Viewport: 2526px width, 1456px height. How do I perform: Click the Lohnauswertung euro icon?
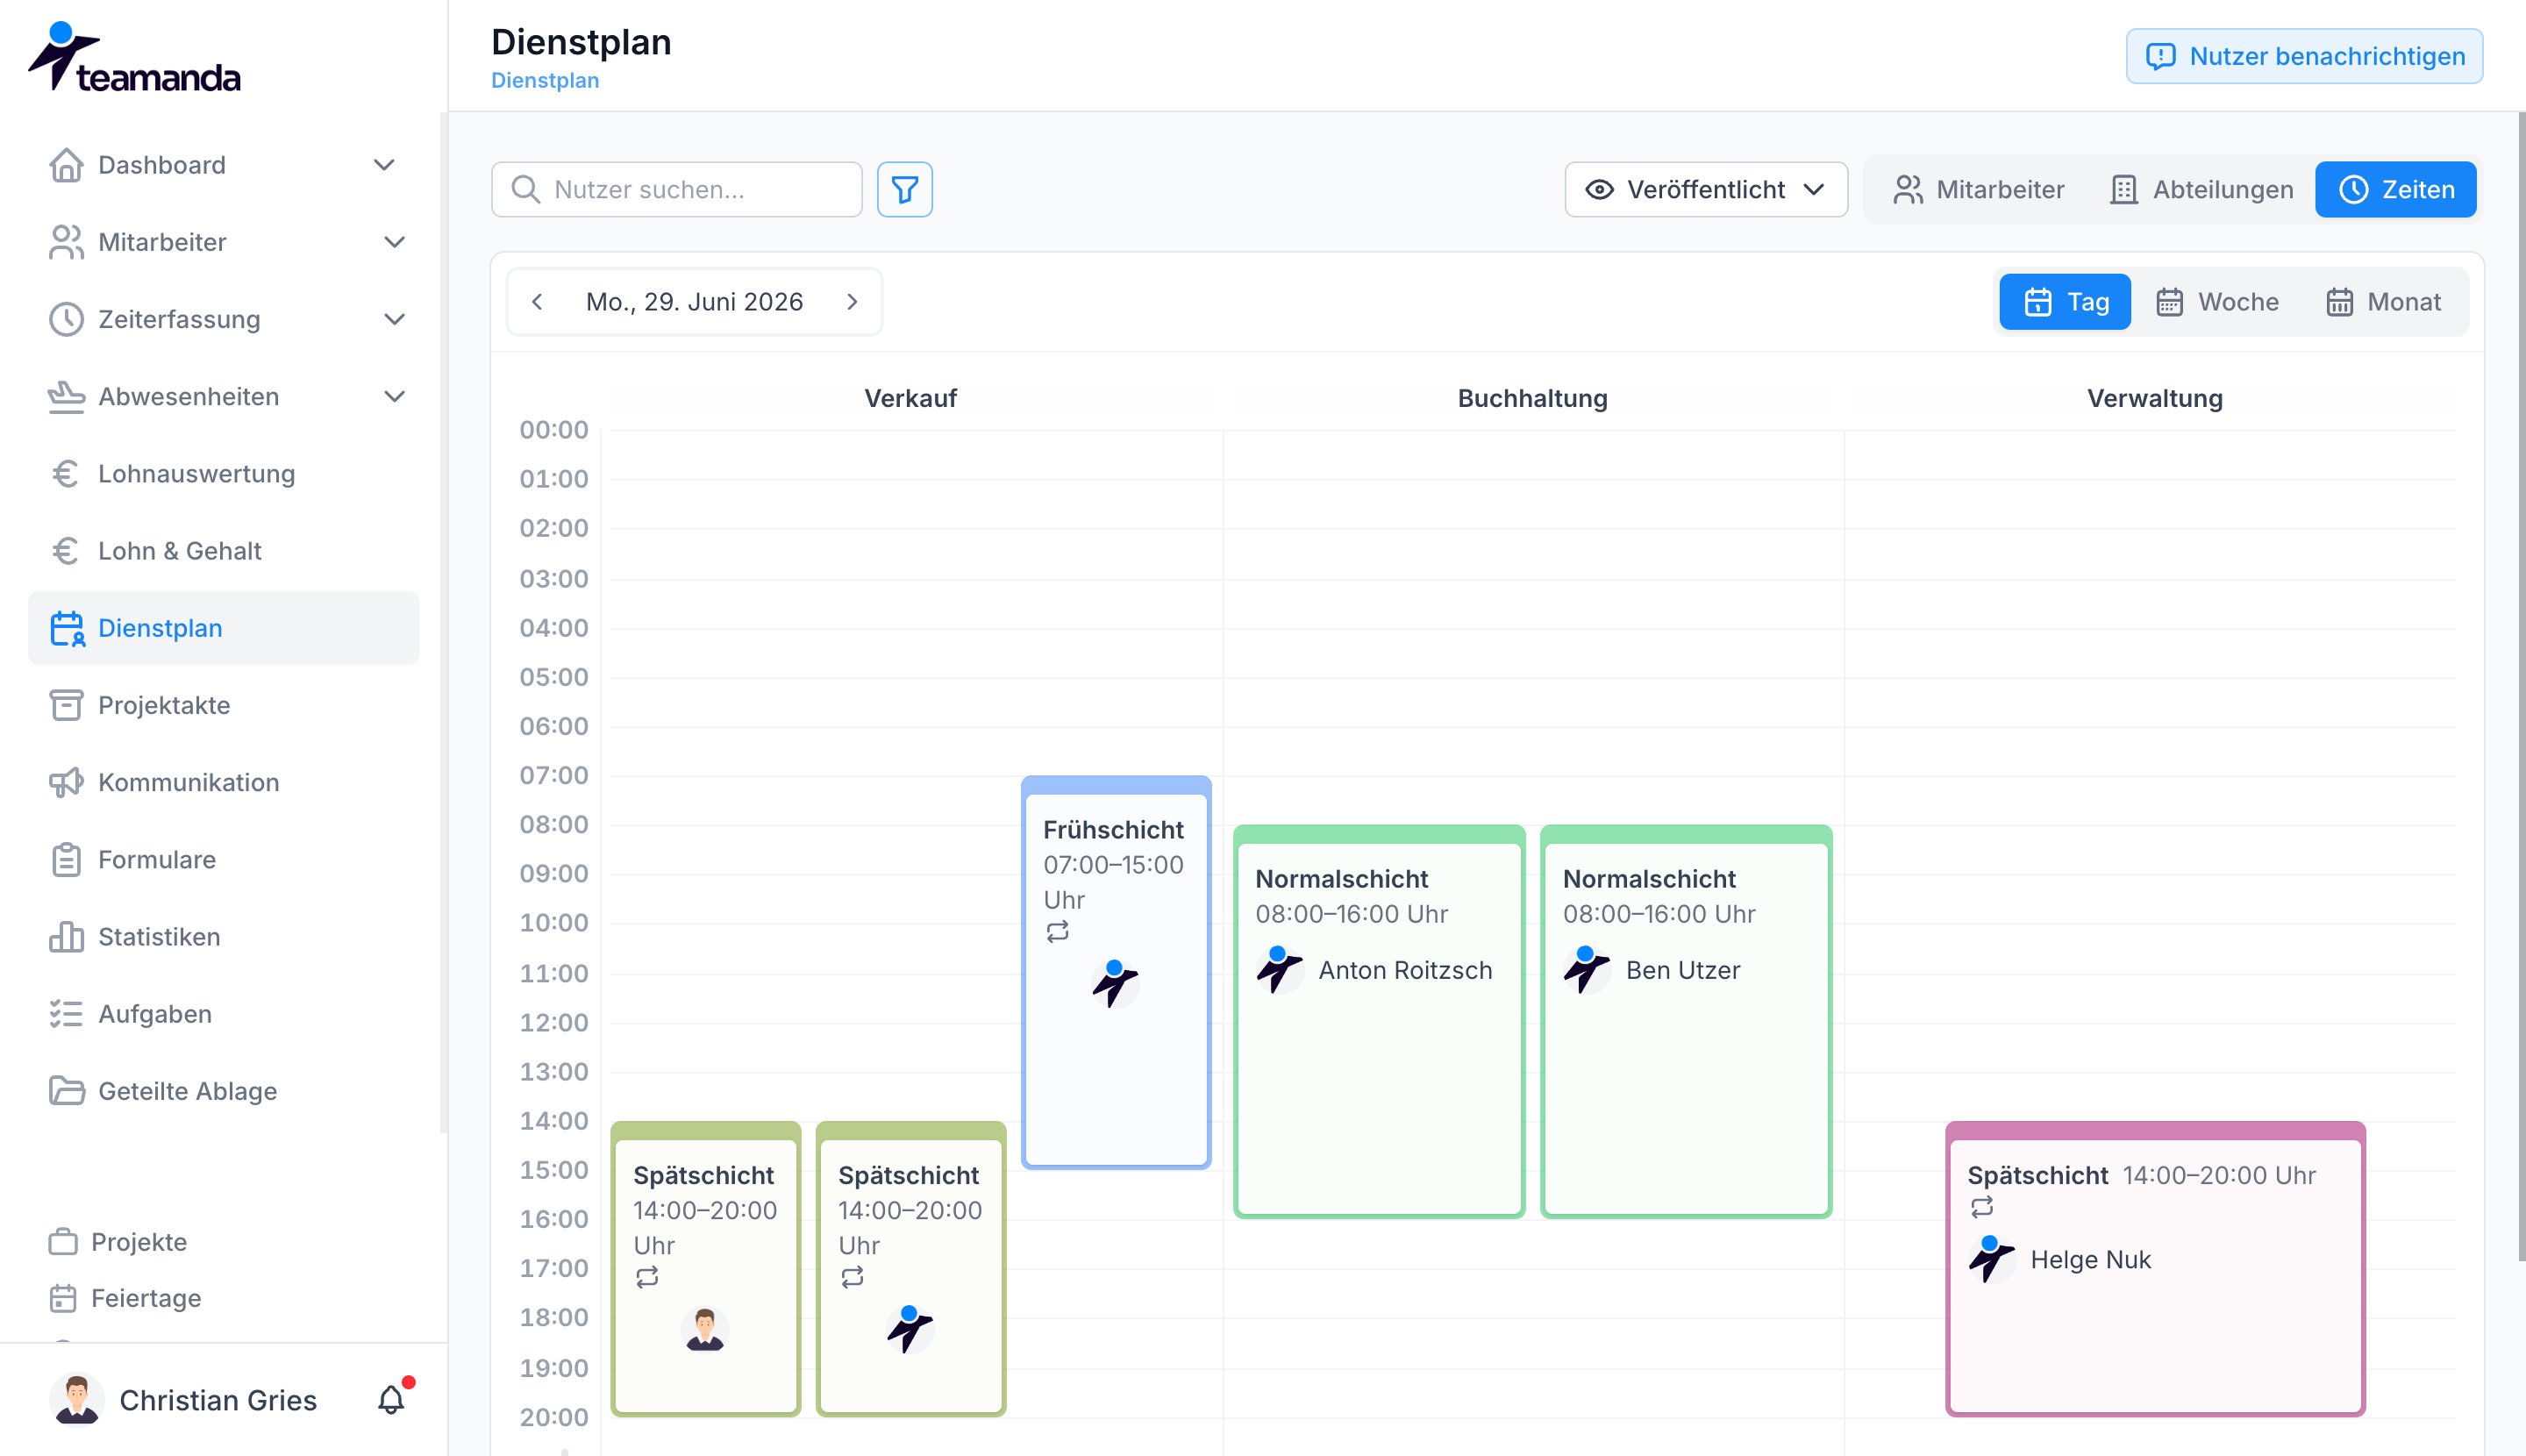[x=66, y=473]
